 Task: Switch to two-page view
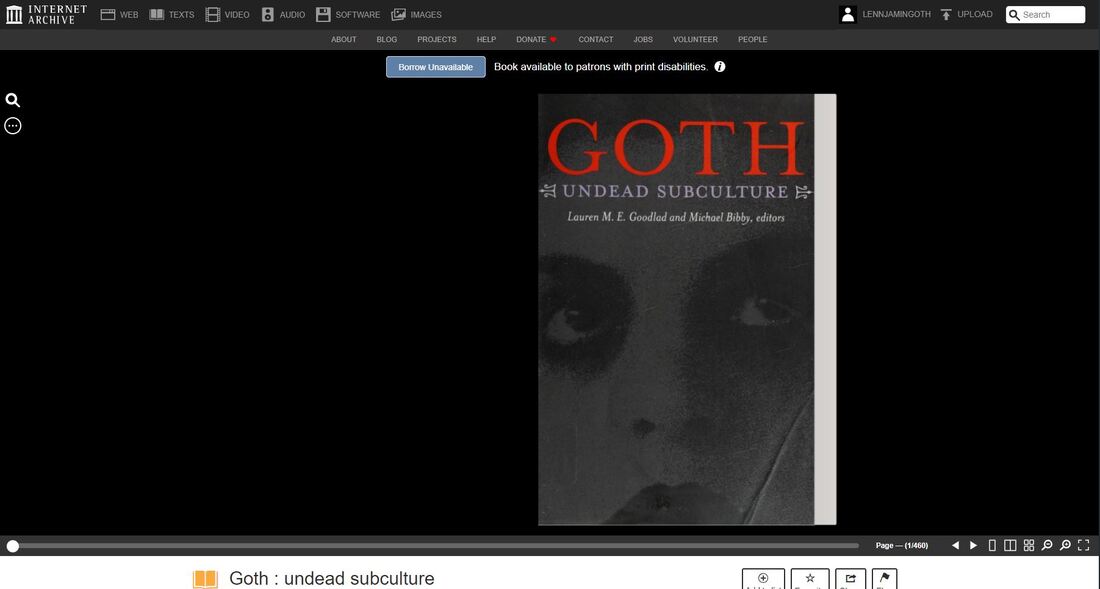pos(1010,545)
